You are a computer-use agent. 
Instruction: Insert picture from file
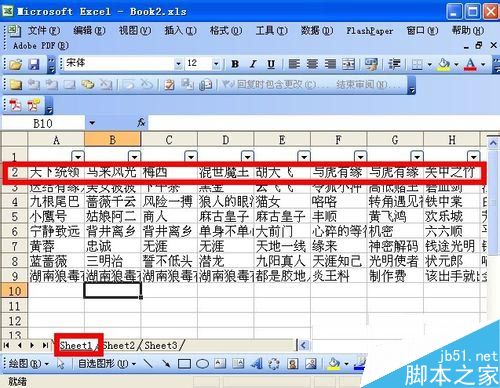pos(311,363)
